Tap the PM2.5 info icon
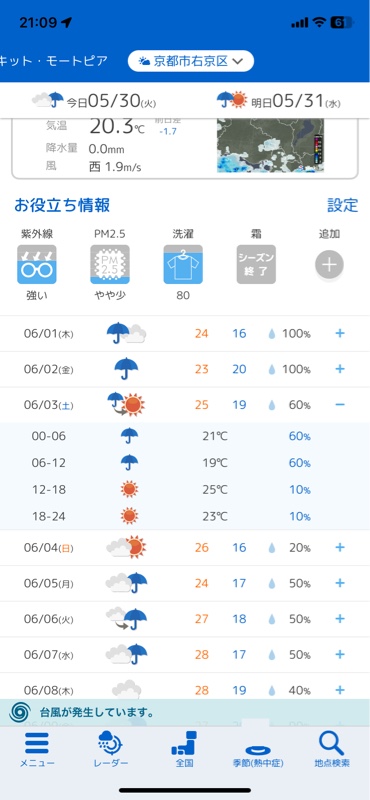 pyautogui.click(x=110, y=264)
